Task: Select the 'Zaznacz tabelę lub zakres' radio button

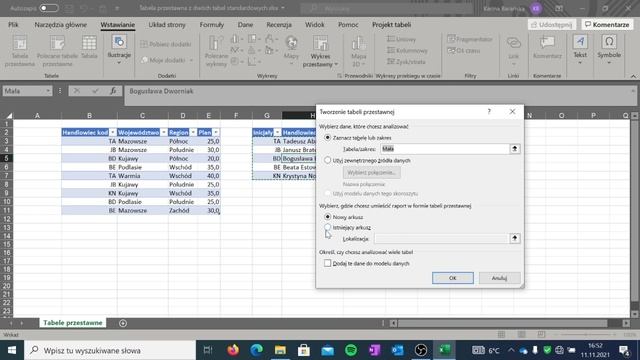Action: tap(327, 138)
